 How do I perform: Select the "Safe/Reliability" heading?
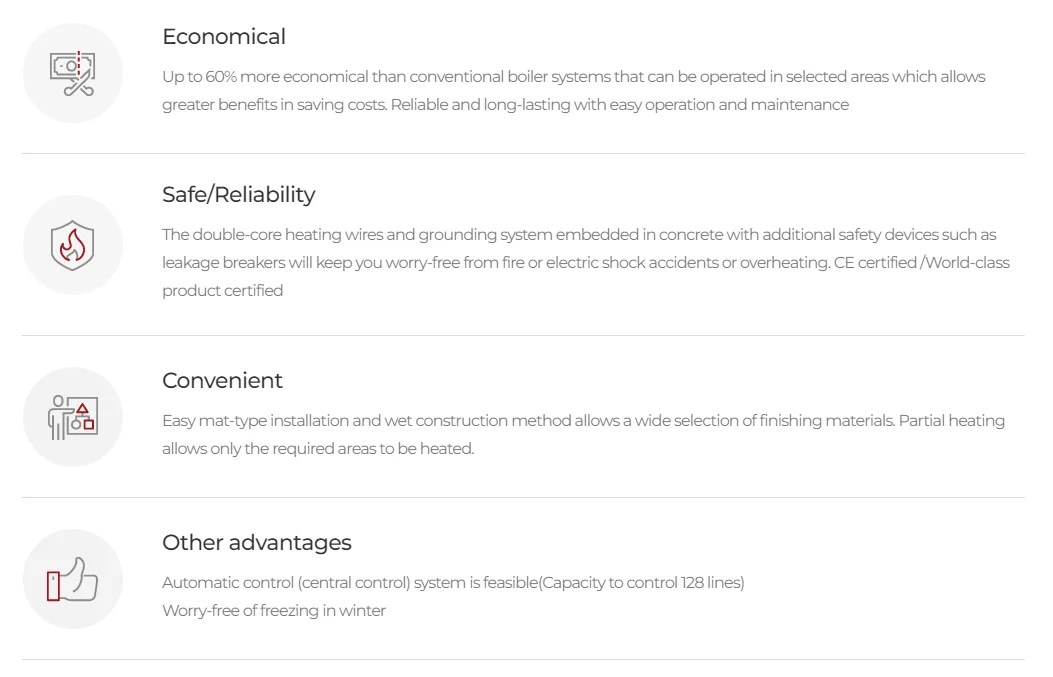pyautogui.click(x=238, y=195)
